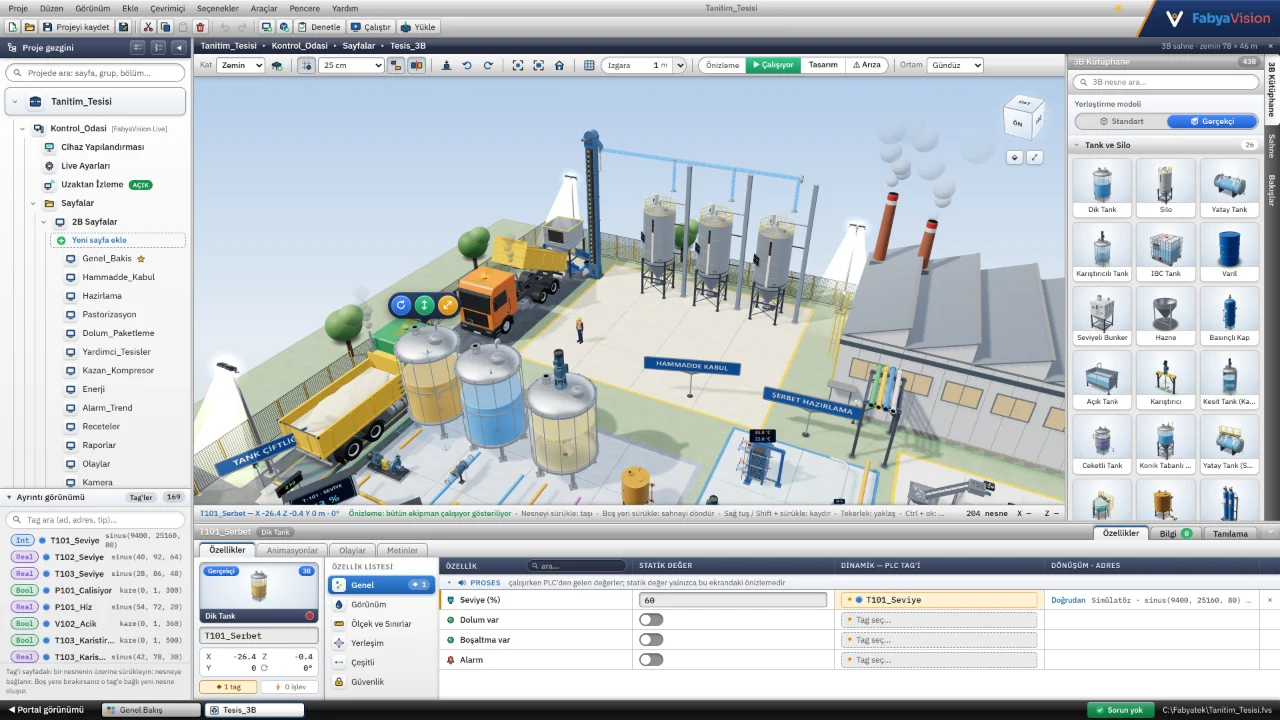
Task: Toggle the Dolum var switch
Action: tap(651, 620)
